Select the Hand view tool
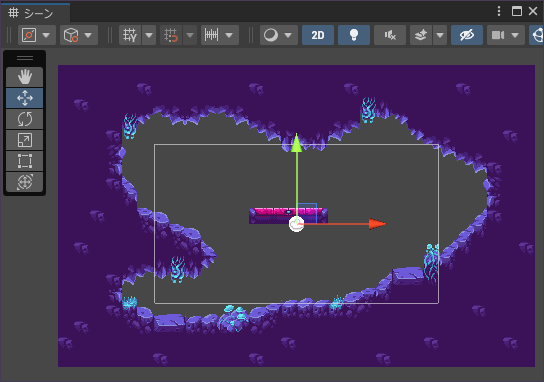544x382 pixels. [25, 77]
